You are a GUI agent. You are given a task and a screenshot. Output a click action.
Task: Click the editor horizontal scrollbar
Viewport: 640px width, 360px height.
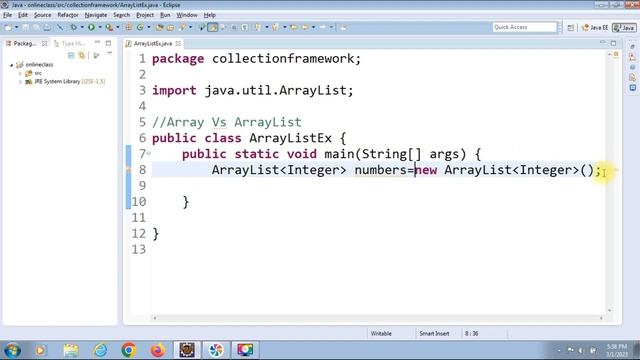378,318
